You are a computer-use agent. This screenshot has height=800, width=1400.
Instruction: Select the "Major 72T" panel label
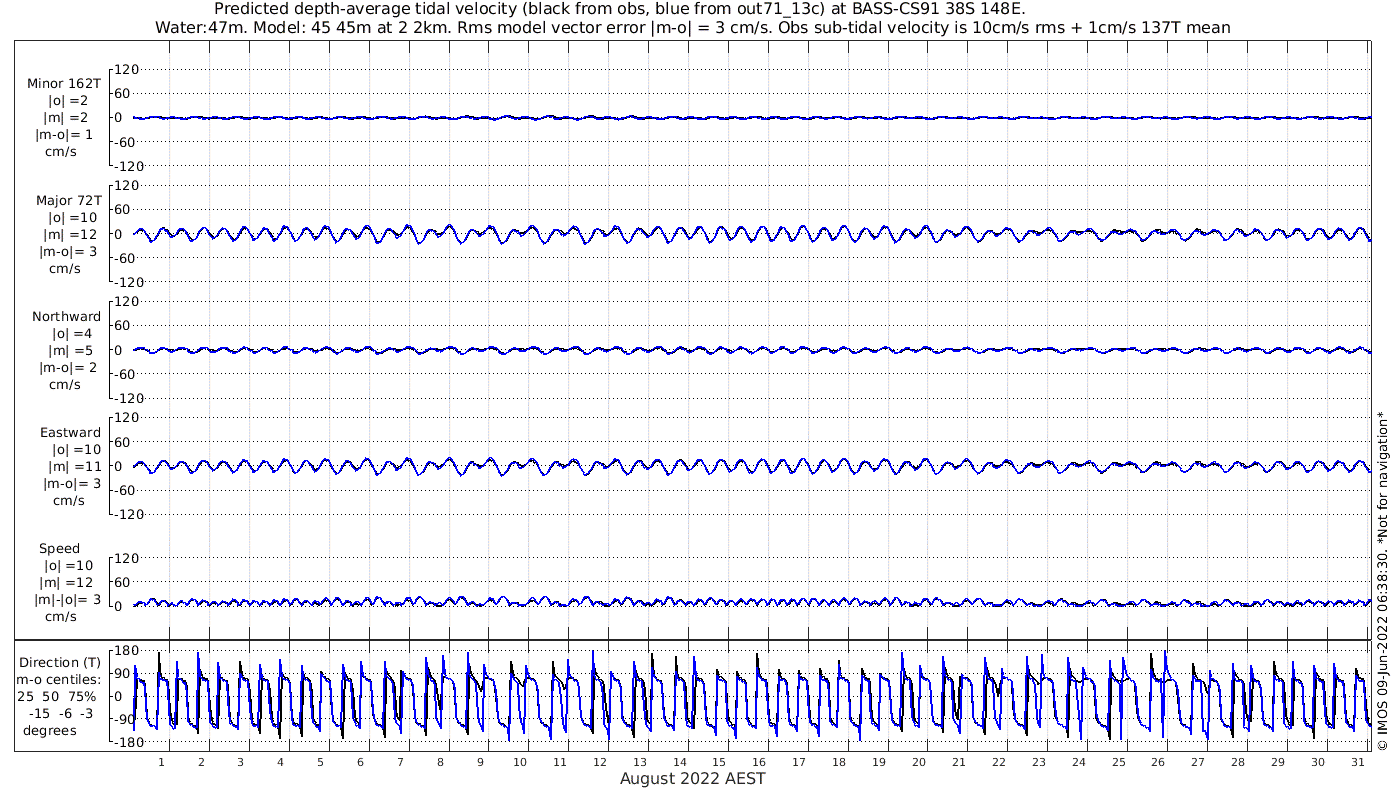tap(68, 200)
